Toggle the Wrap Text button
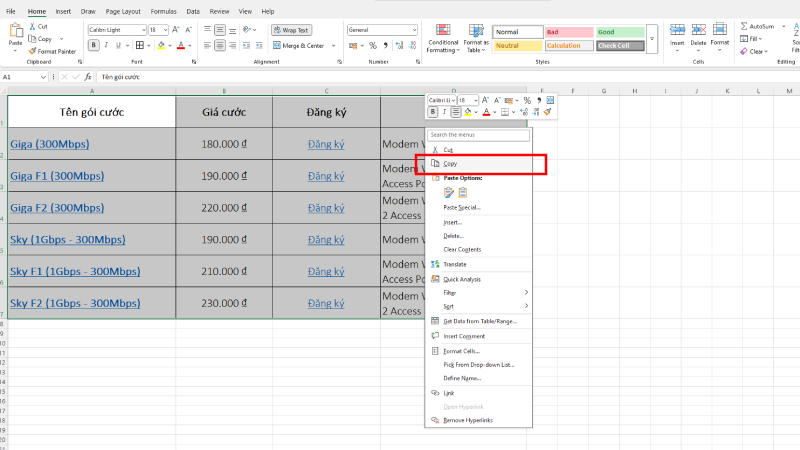 tap(290, 30)
